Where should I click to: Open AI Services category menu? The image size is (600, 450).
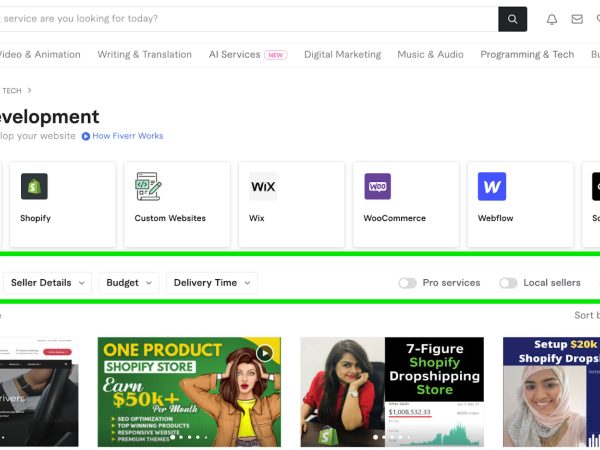coord(234,55)
